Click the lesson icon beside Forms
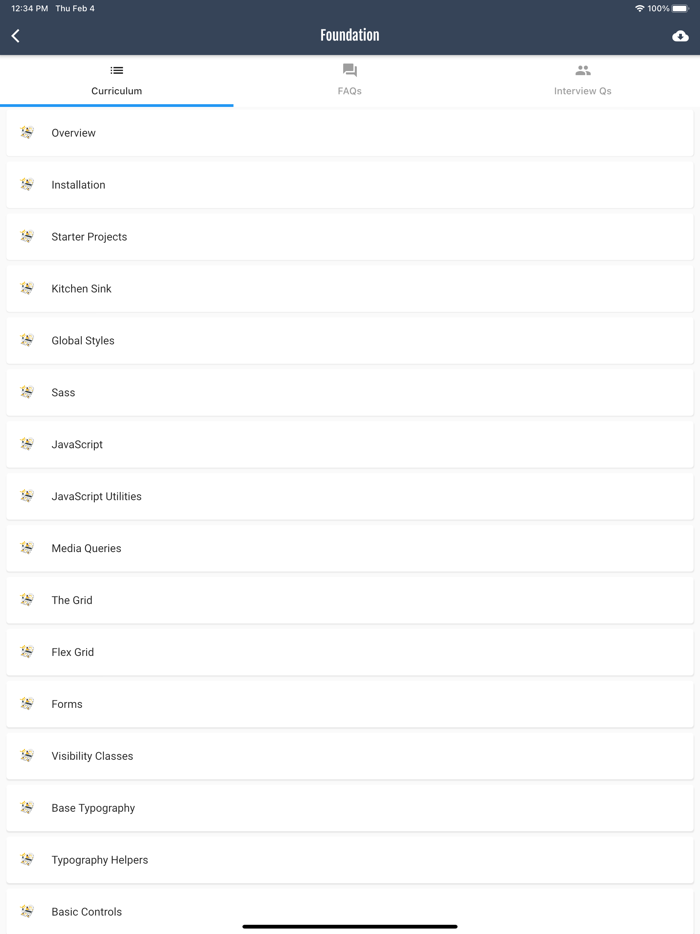 [x=27, y=704]
